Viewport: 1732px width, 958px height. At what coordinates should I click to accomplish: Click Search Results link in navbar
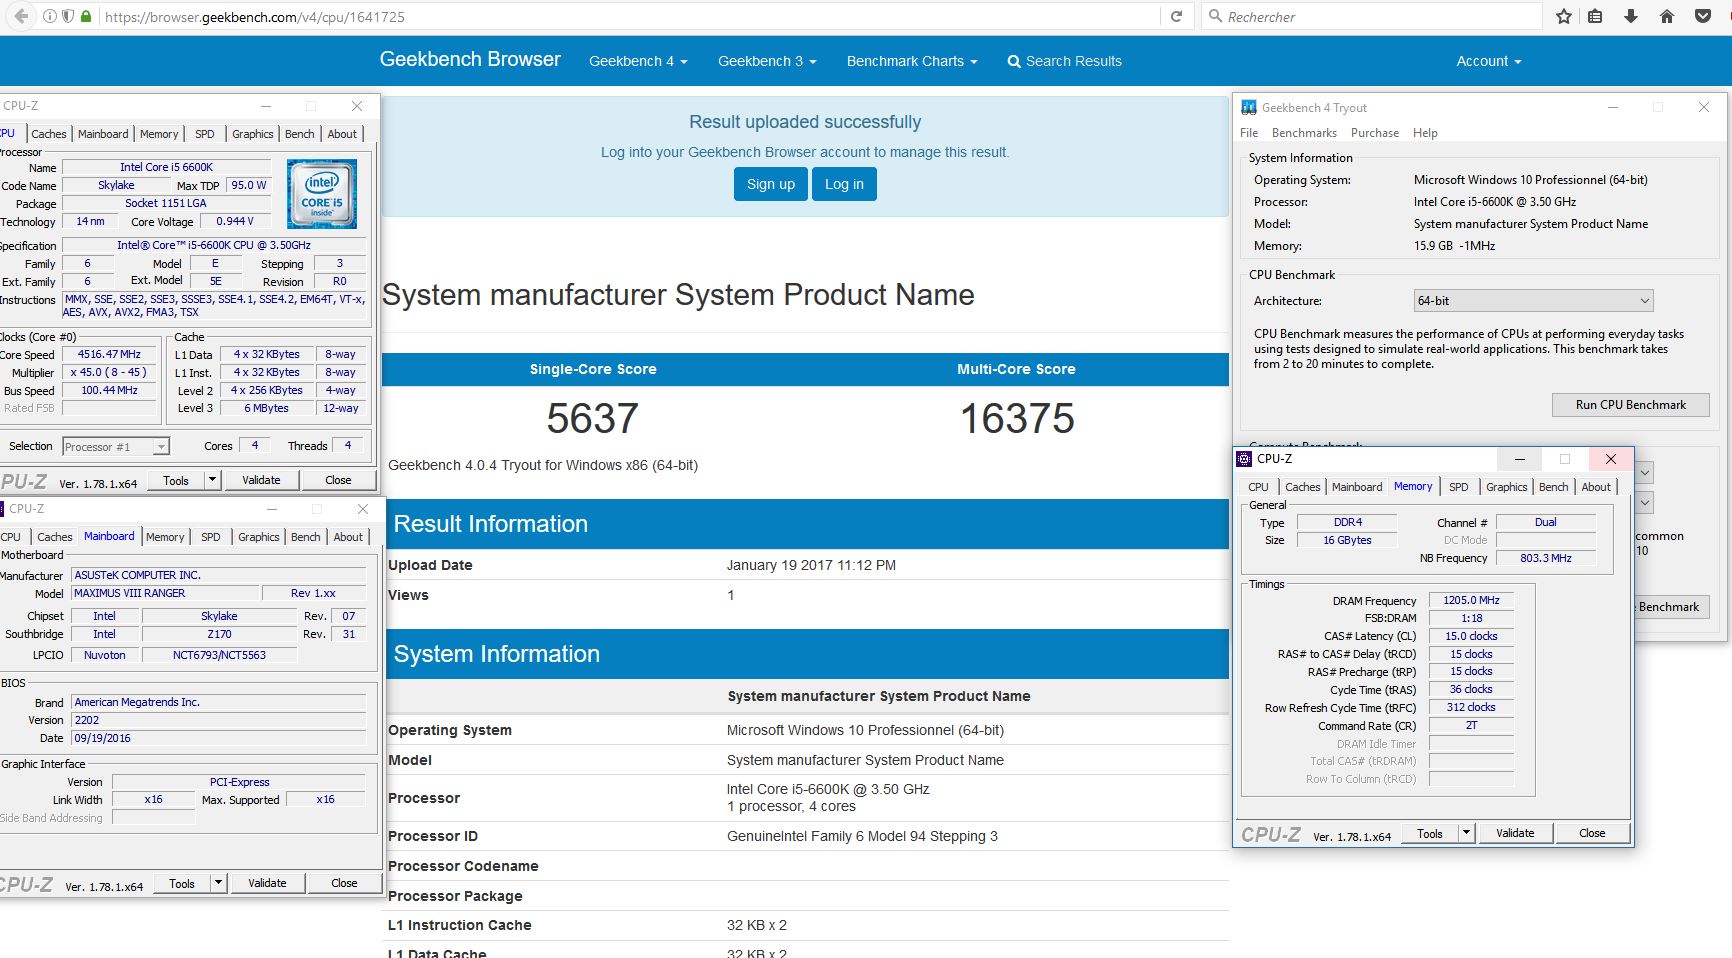coord(1064,61)
